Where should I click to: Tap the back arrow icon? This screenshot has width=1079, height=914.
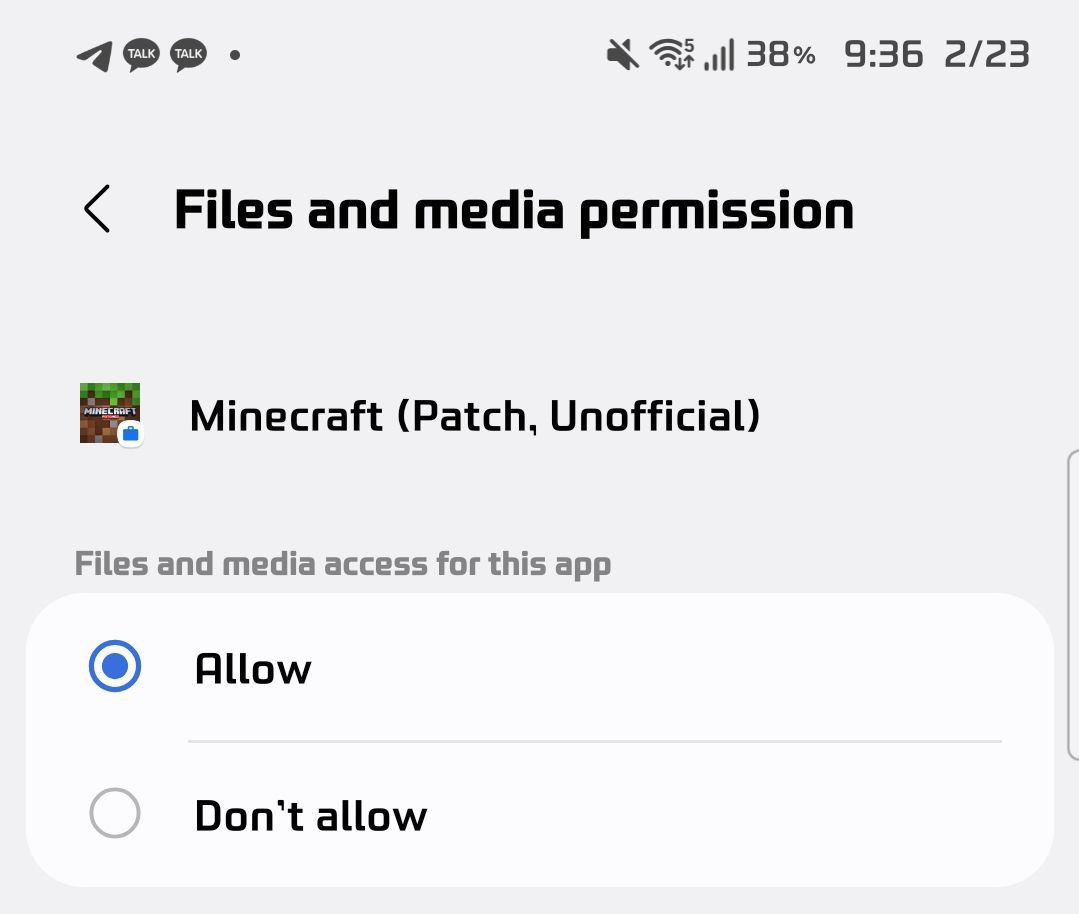(x=97, y=210)
